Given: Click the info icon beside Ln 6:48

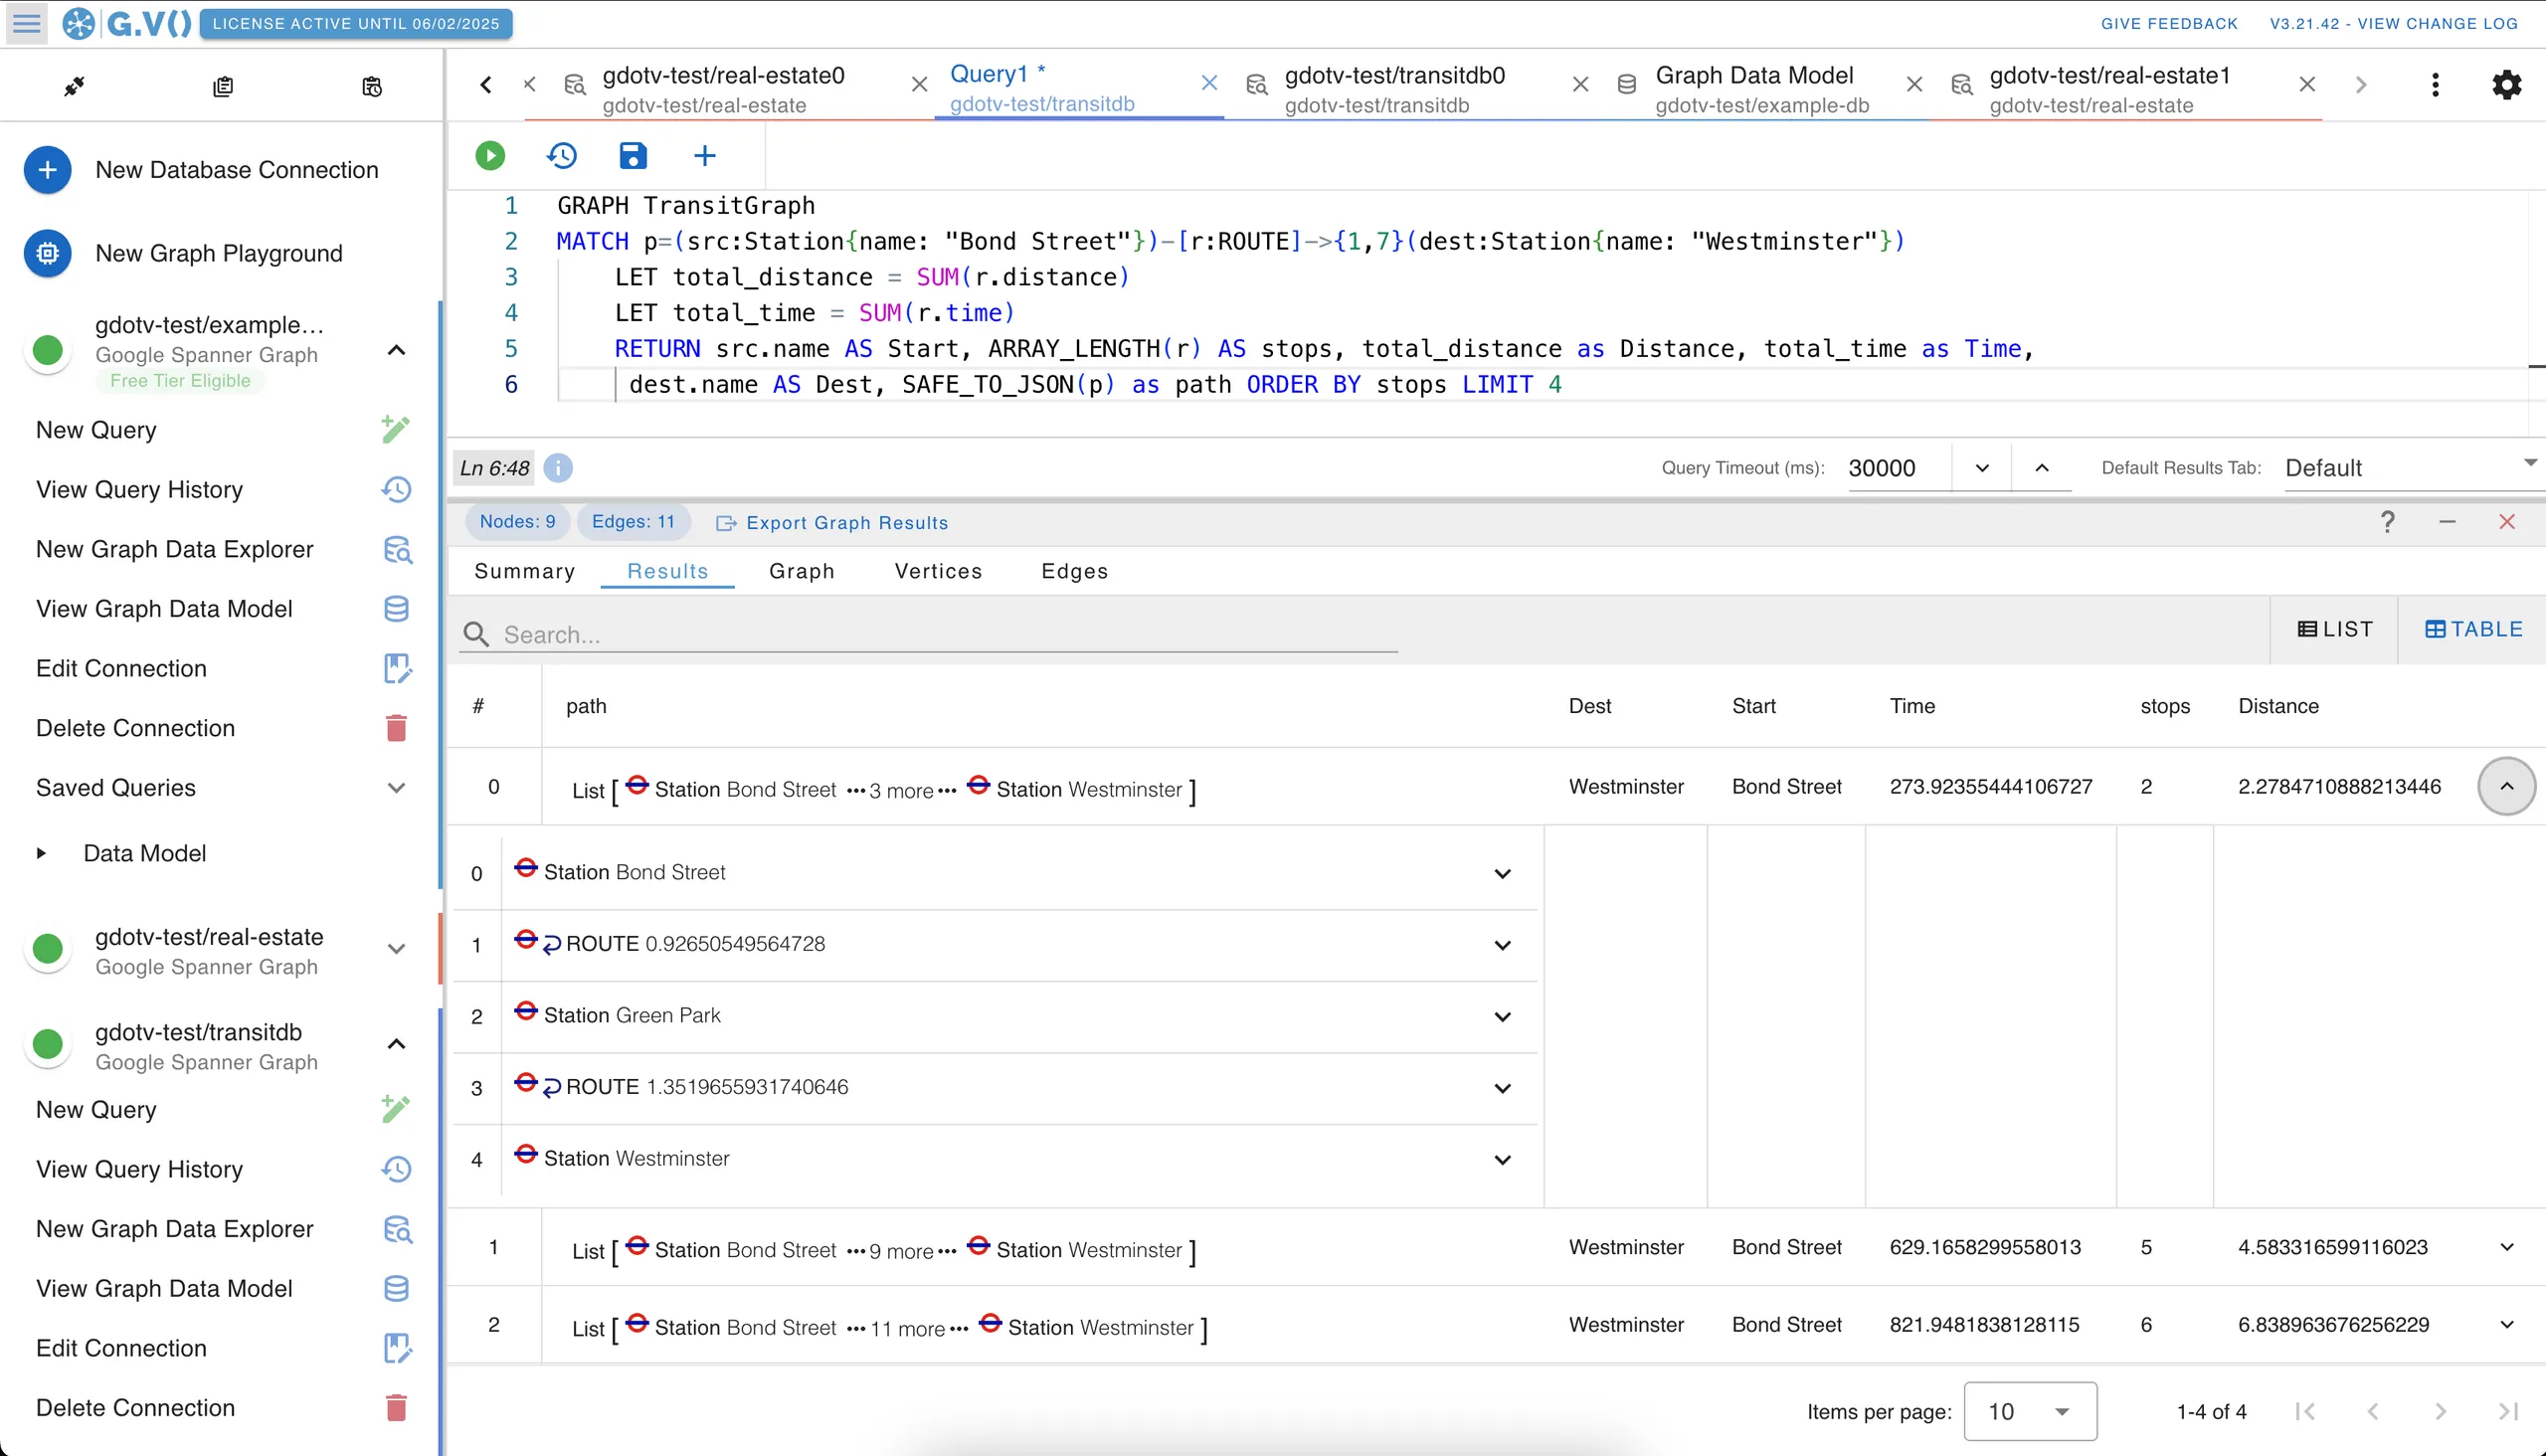Looking at the screenshot, I should [558, 468].
